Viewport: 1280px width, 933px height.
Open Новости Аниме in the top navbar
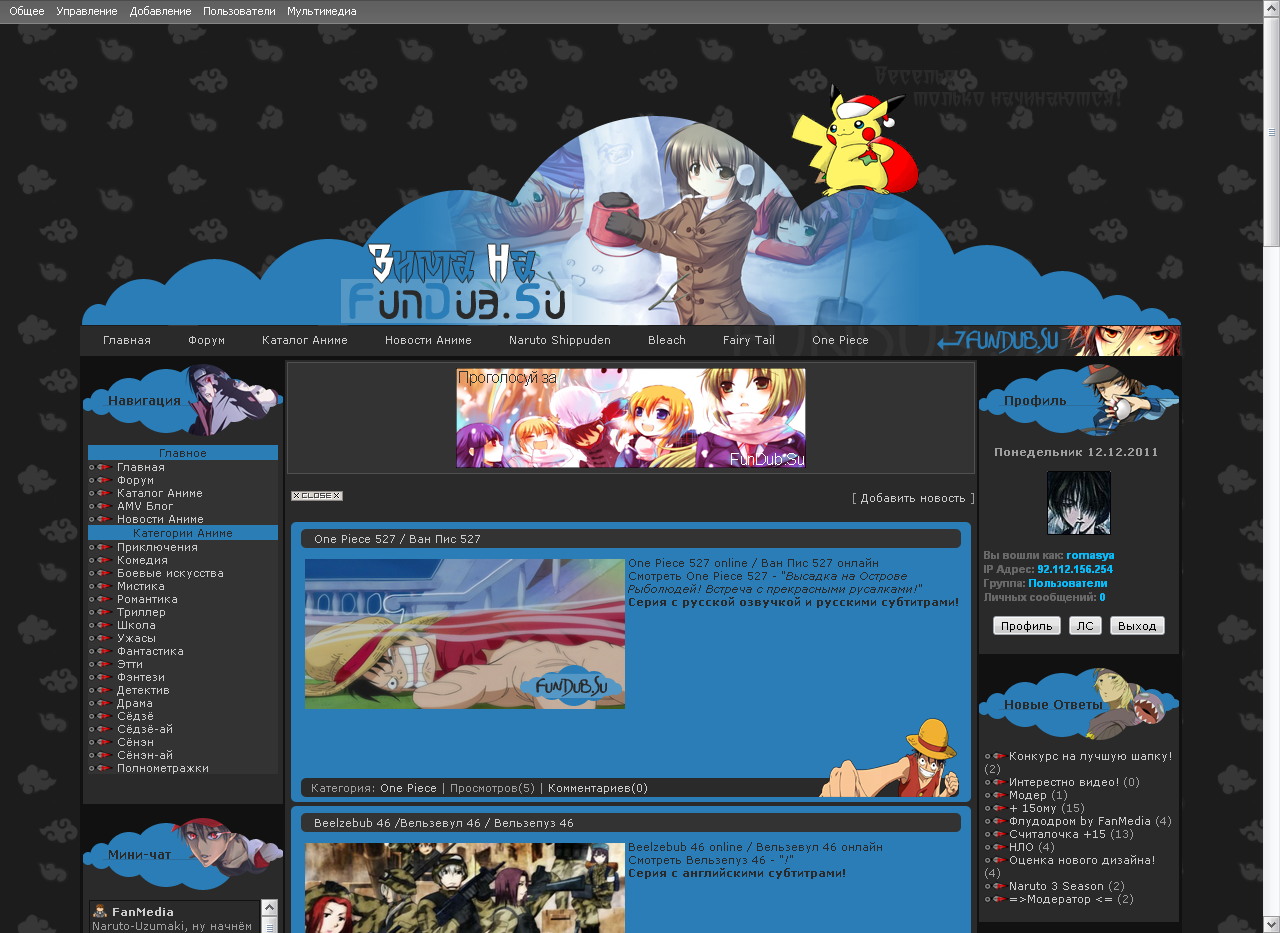pyautogui.click(x=428, y=340)
